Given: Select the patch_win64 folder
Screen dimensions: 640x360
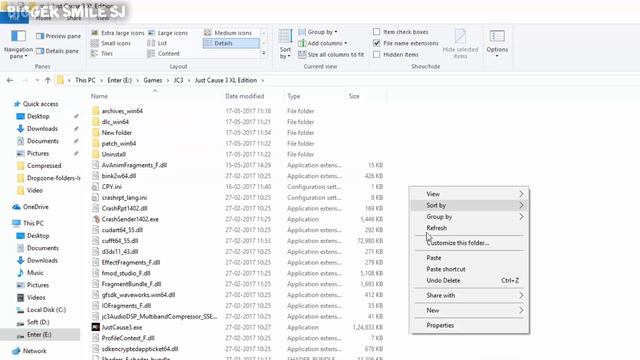Looking at the screenshot, I should pyautogui.click(x=114, y=144).
